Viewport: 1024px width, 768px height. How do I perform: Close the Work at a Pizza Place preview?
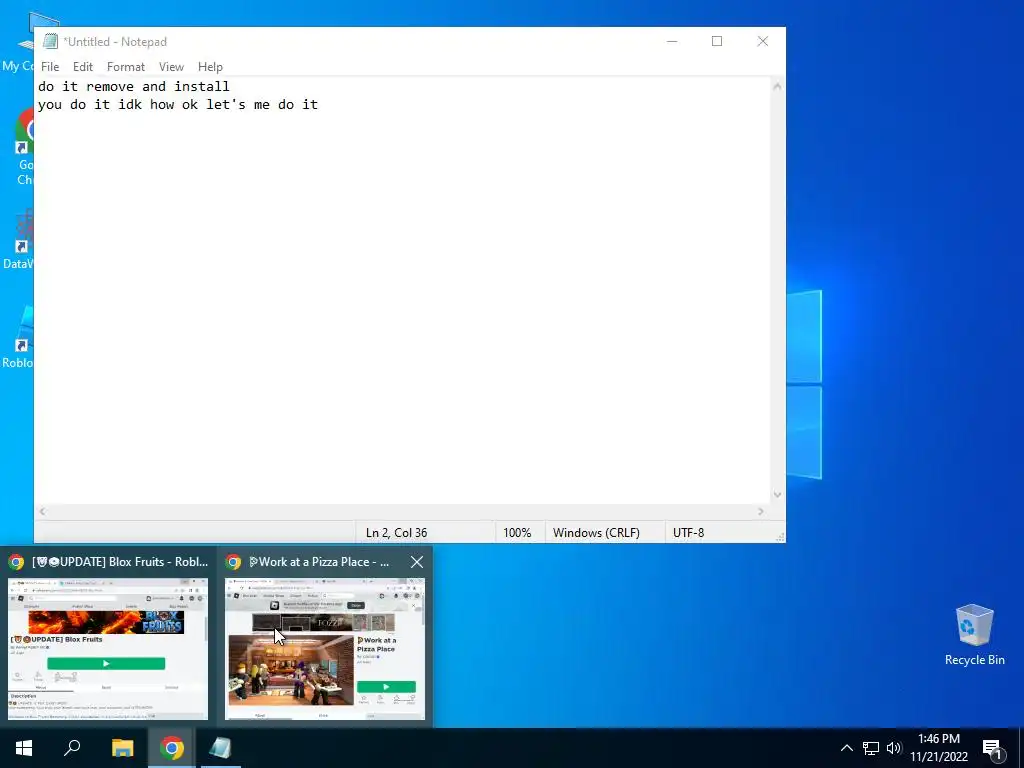(x=417, y=562)
